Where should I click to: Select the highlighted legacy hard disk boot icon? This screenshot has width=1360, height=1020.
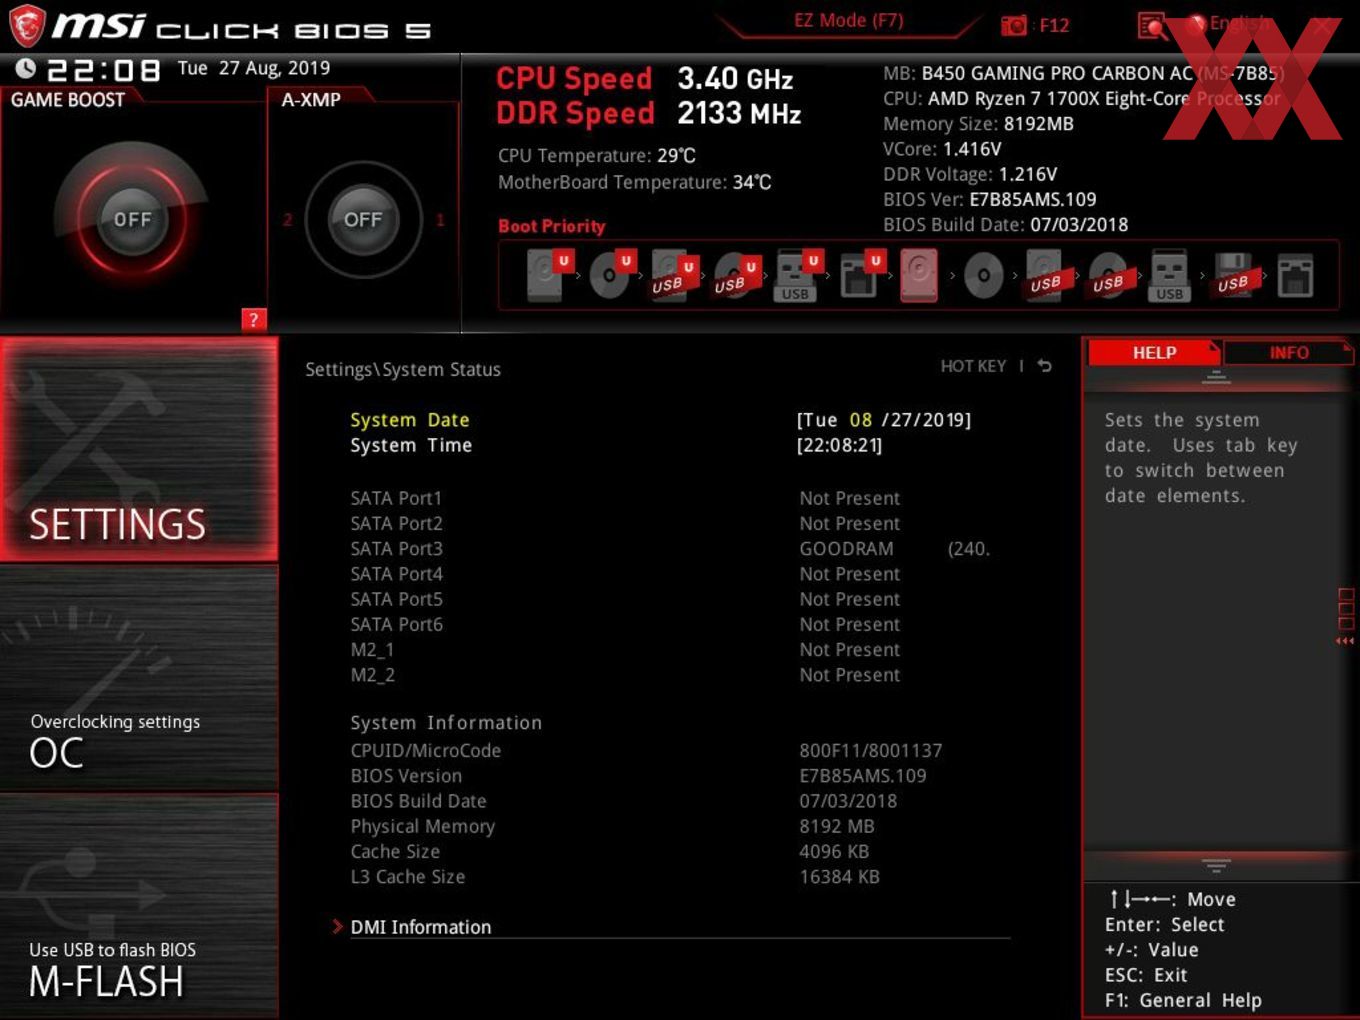[x=919, y=275]
